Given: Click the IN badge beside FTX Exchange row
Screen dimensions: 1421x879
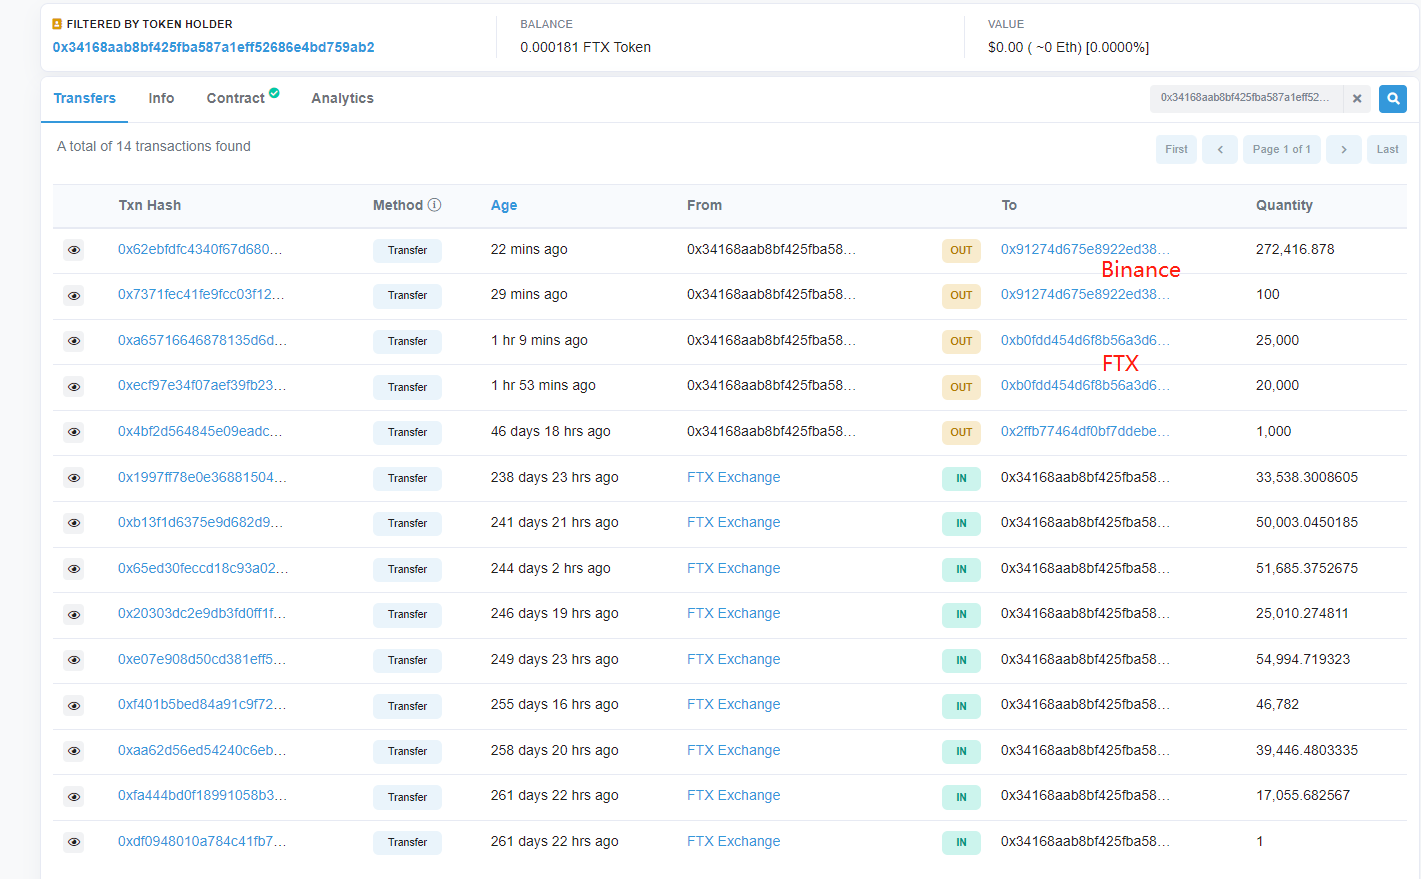Looking at the screenshot, I should [961, 478].
